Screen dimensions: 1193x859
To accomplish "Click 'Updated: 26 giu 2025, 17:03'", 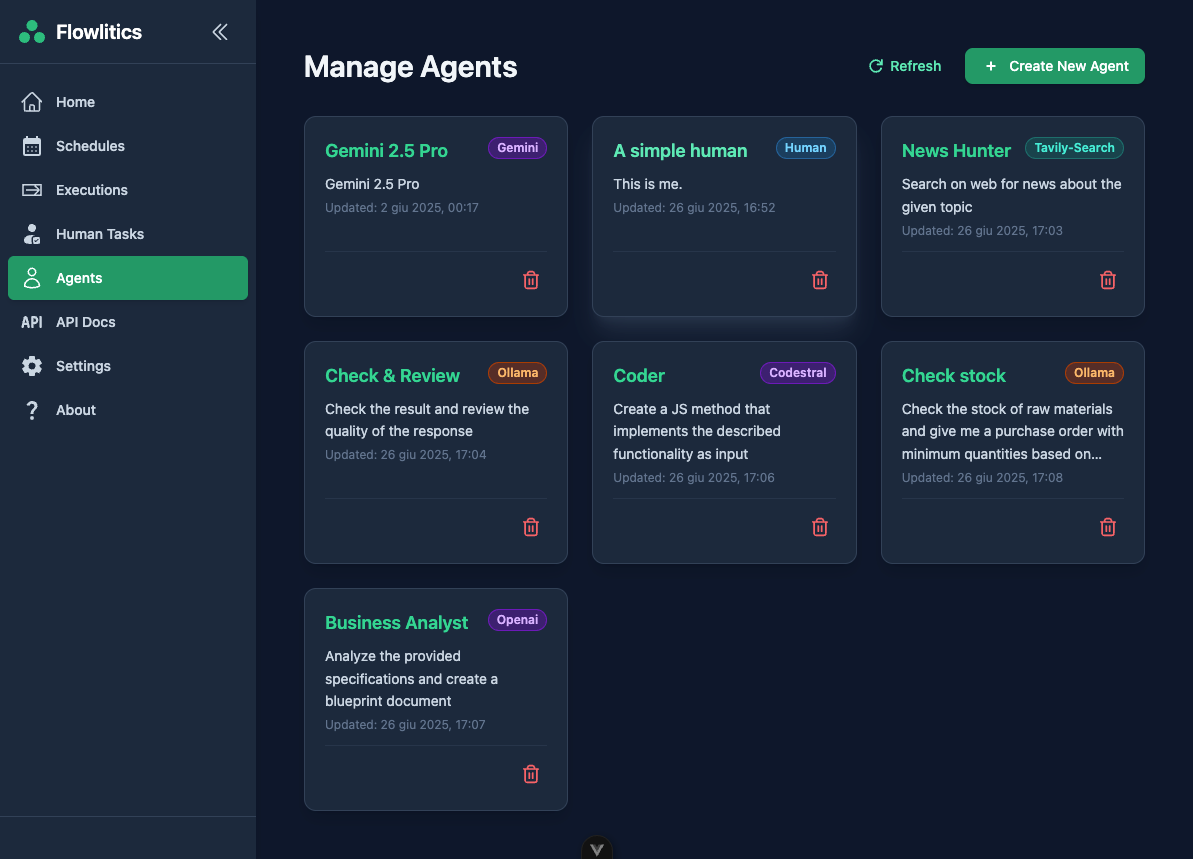I will 982,231.
